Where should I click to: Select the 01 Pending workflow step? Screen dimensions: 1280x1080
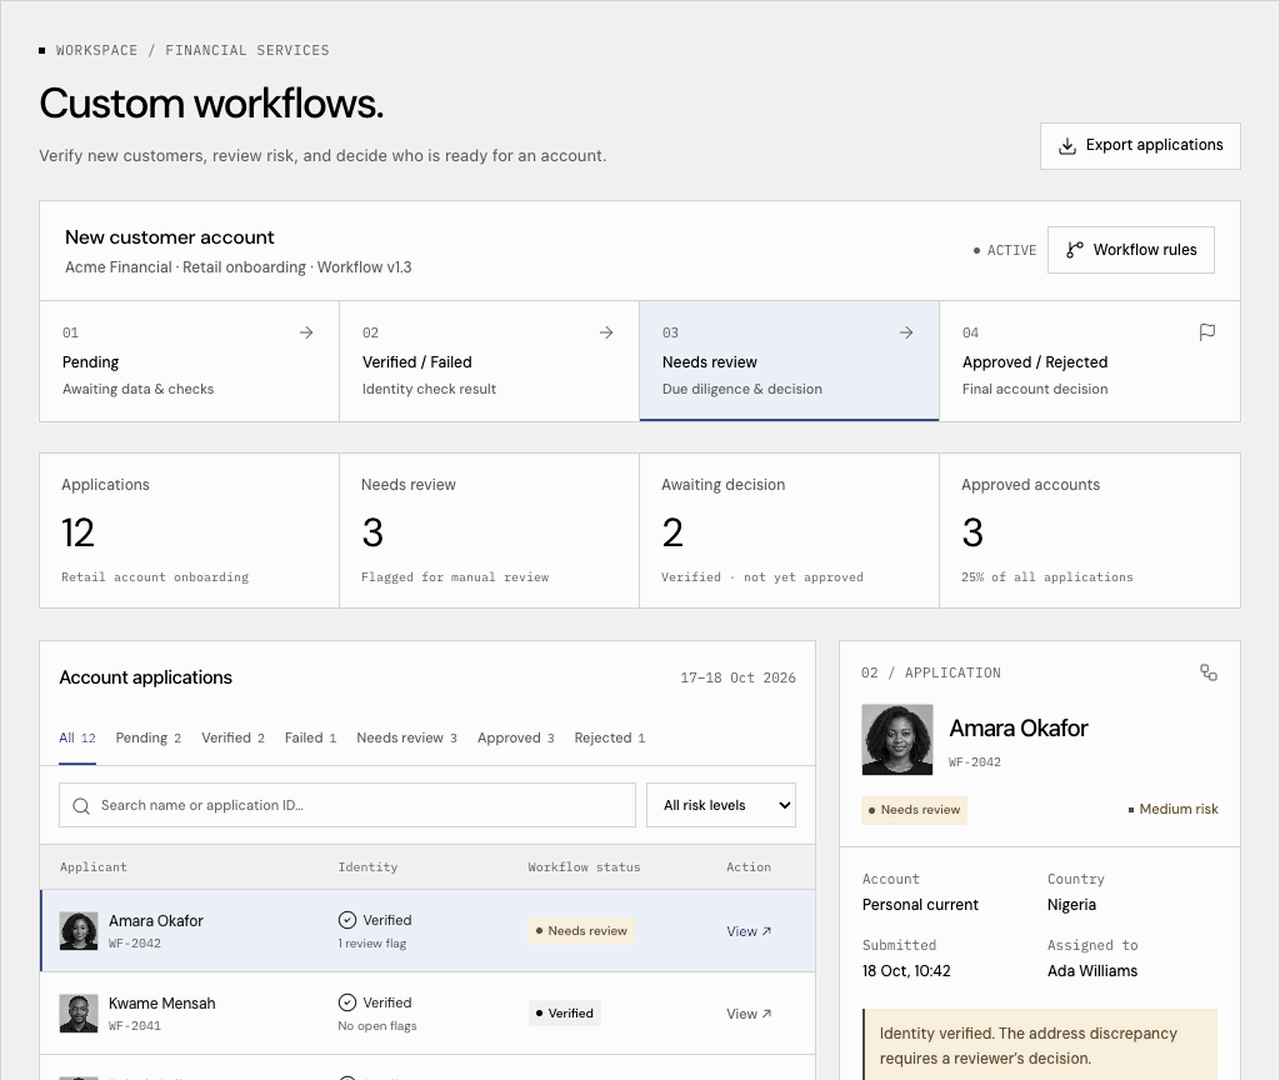coord(189,361)
